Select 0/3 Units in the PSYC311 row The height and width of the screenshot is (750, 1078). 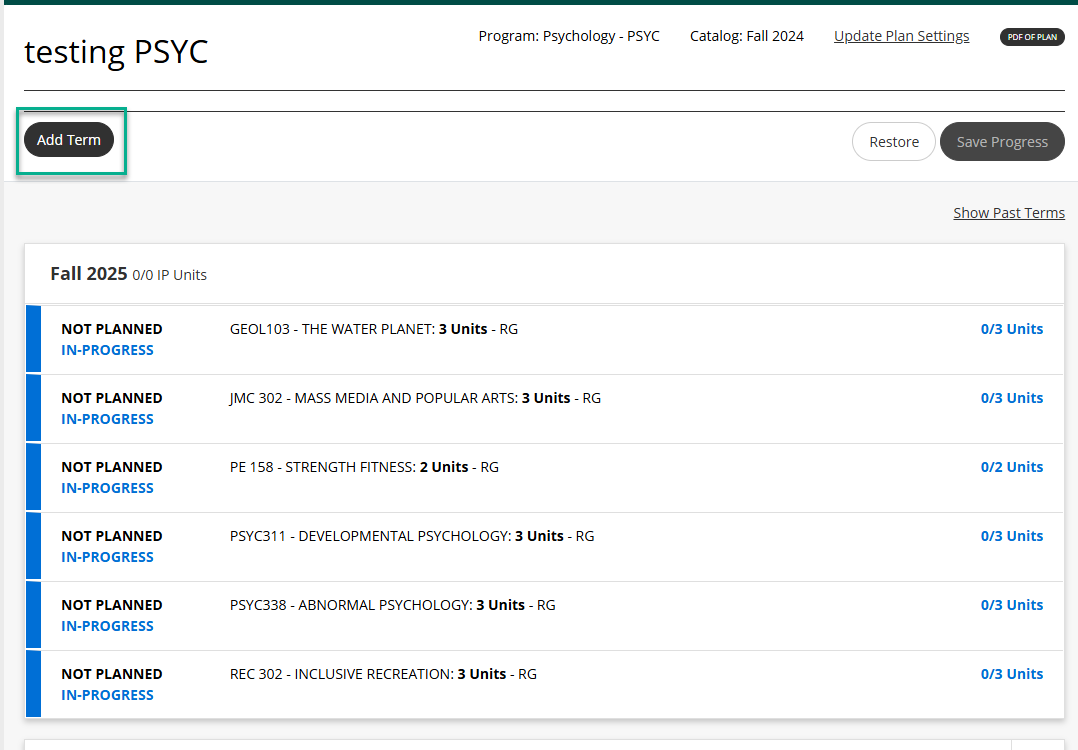click(x=1011, y=536)
